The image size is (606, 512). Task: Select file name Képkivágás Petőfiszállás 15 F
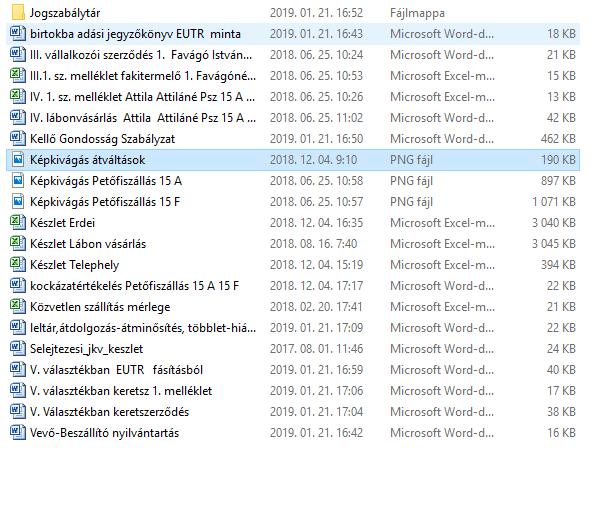click(105, 202)
